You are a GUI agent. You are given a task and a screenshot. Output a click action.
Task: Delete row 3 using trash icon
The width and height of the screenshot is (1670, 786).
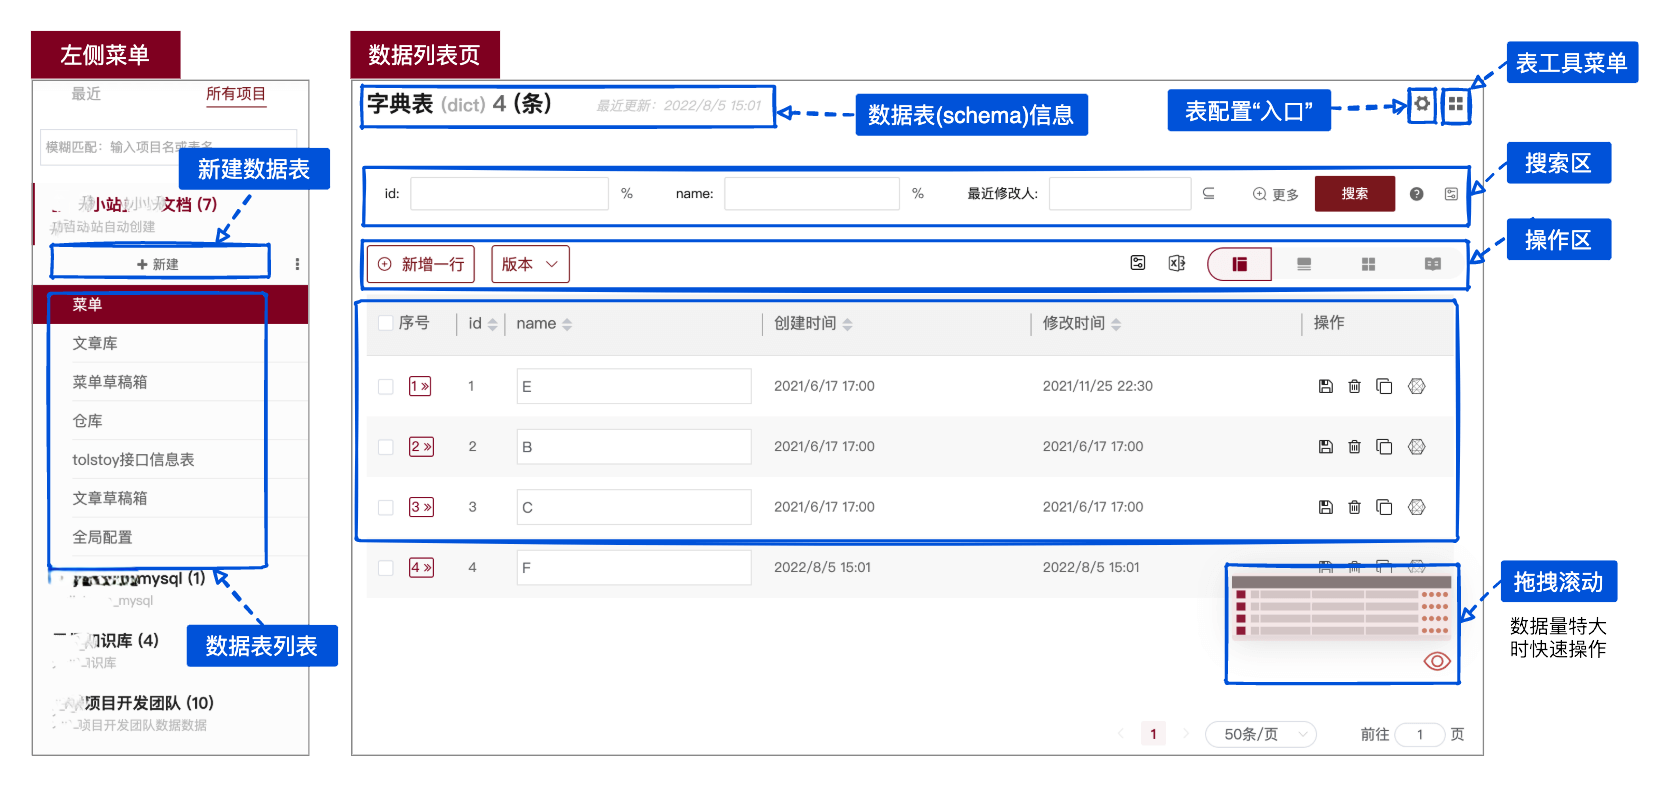pyautogui.click(x=1354, y=507)
